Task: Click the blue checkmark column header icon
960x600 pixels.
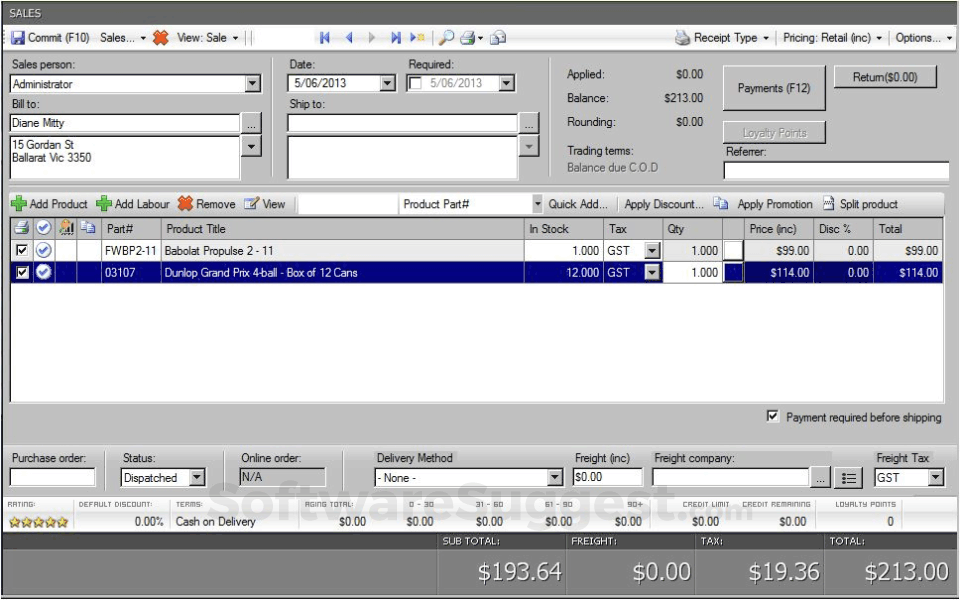Action: coord(43,228)
